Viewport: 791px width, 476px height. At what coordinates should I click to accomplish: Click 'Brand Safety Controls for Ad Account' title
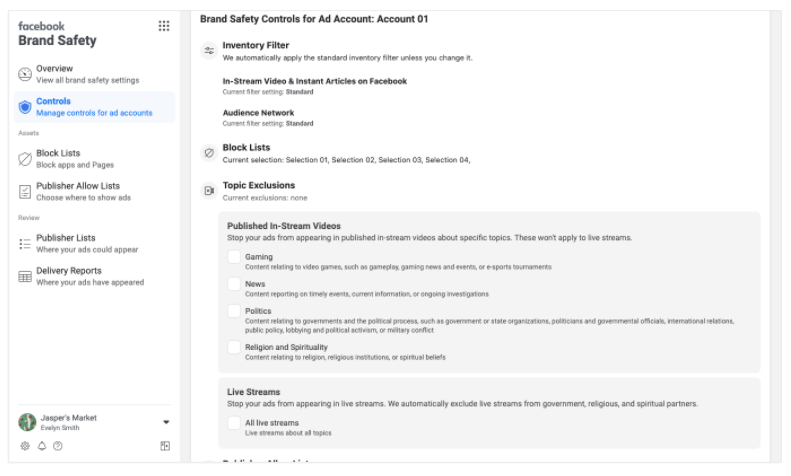tap(314, 19)
